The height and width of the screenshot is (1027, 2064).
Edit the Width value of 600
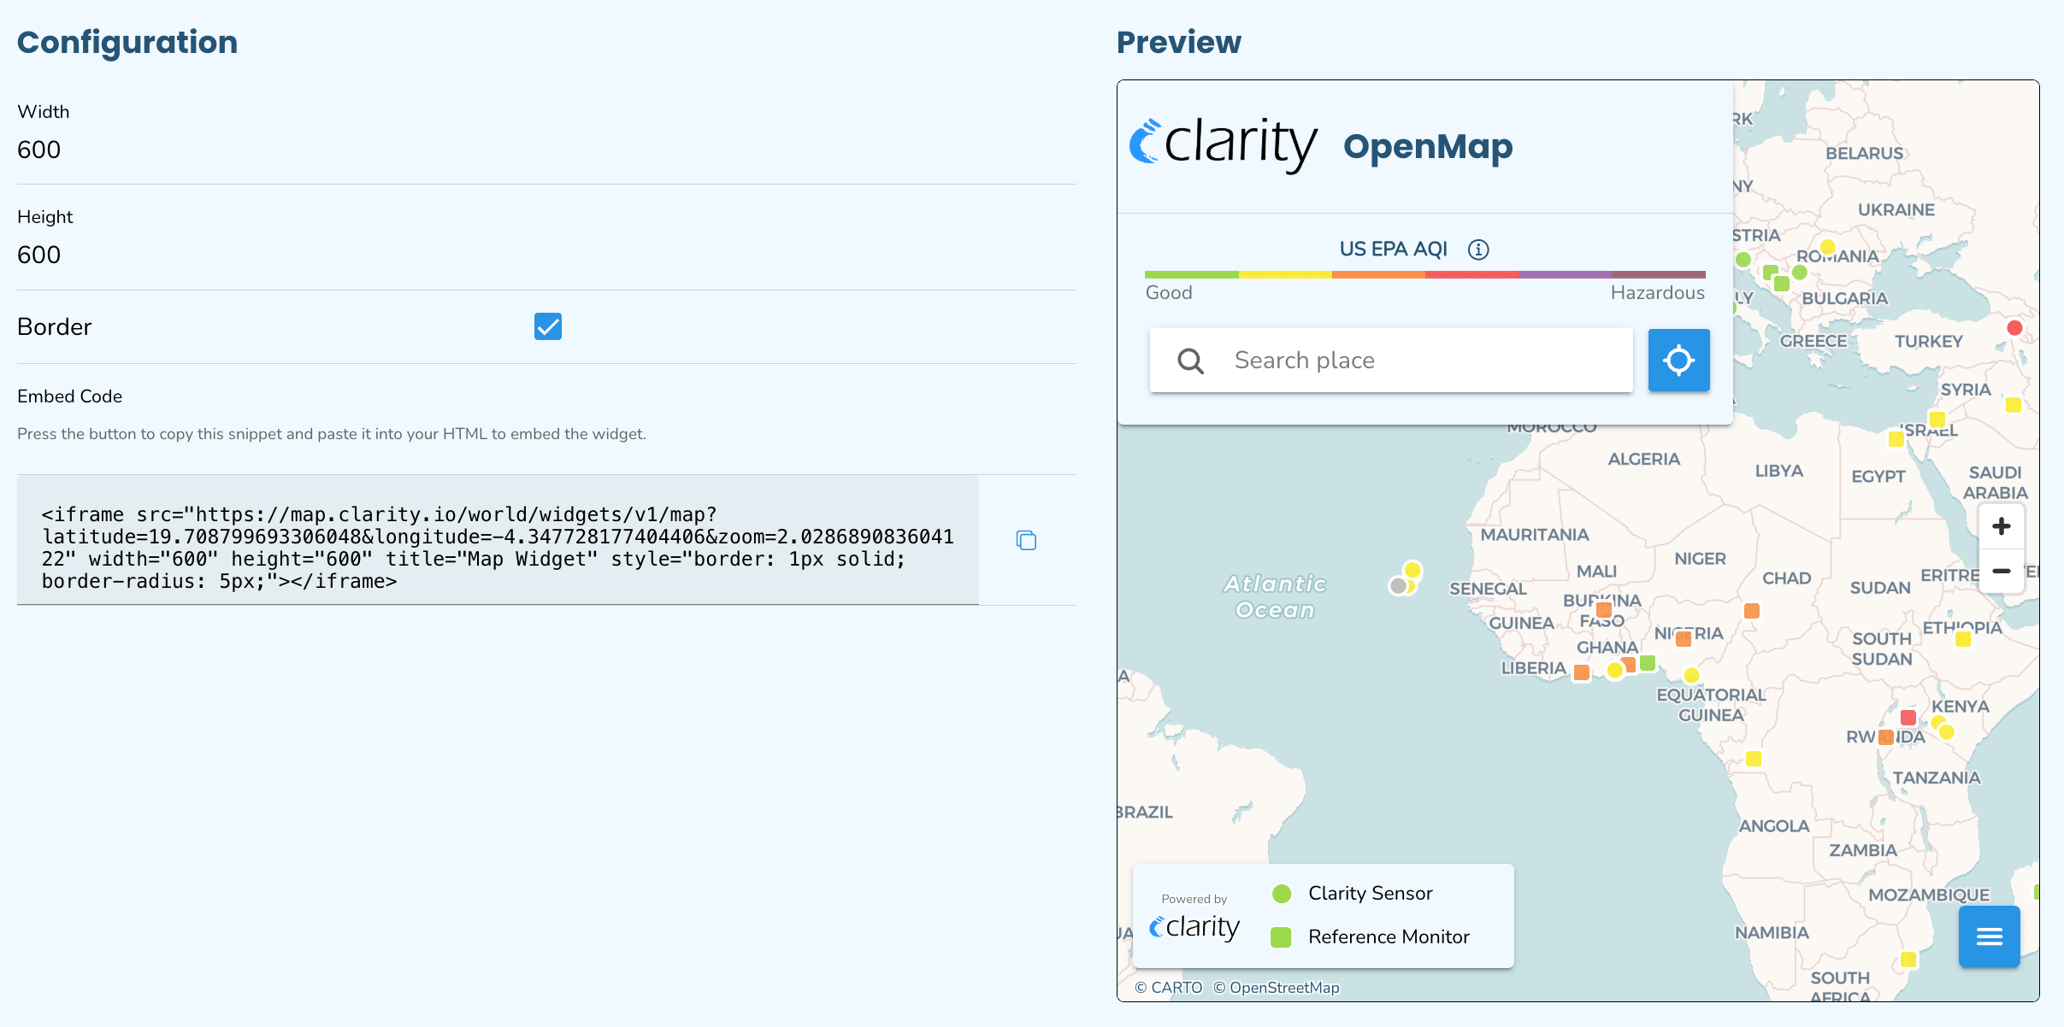39,149
